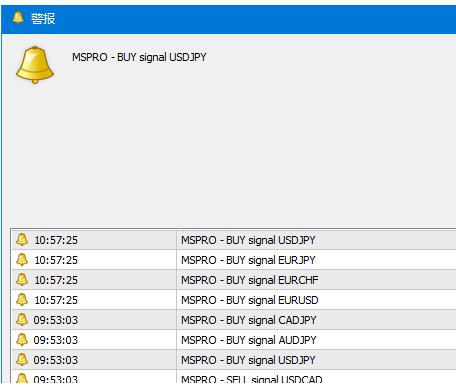Image resolution: width=456 pixels, height=387 pixels.
Task: Click the large yellow alert bell icon
Action: (x=35, y=65)
